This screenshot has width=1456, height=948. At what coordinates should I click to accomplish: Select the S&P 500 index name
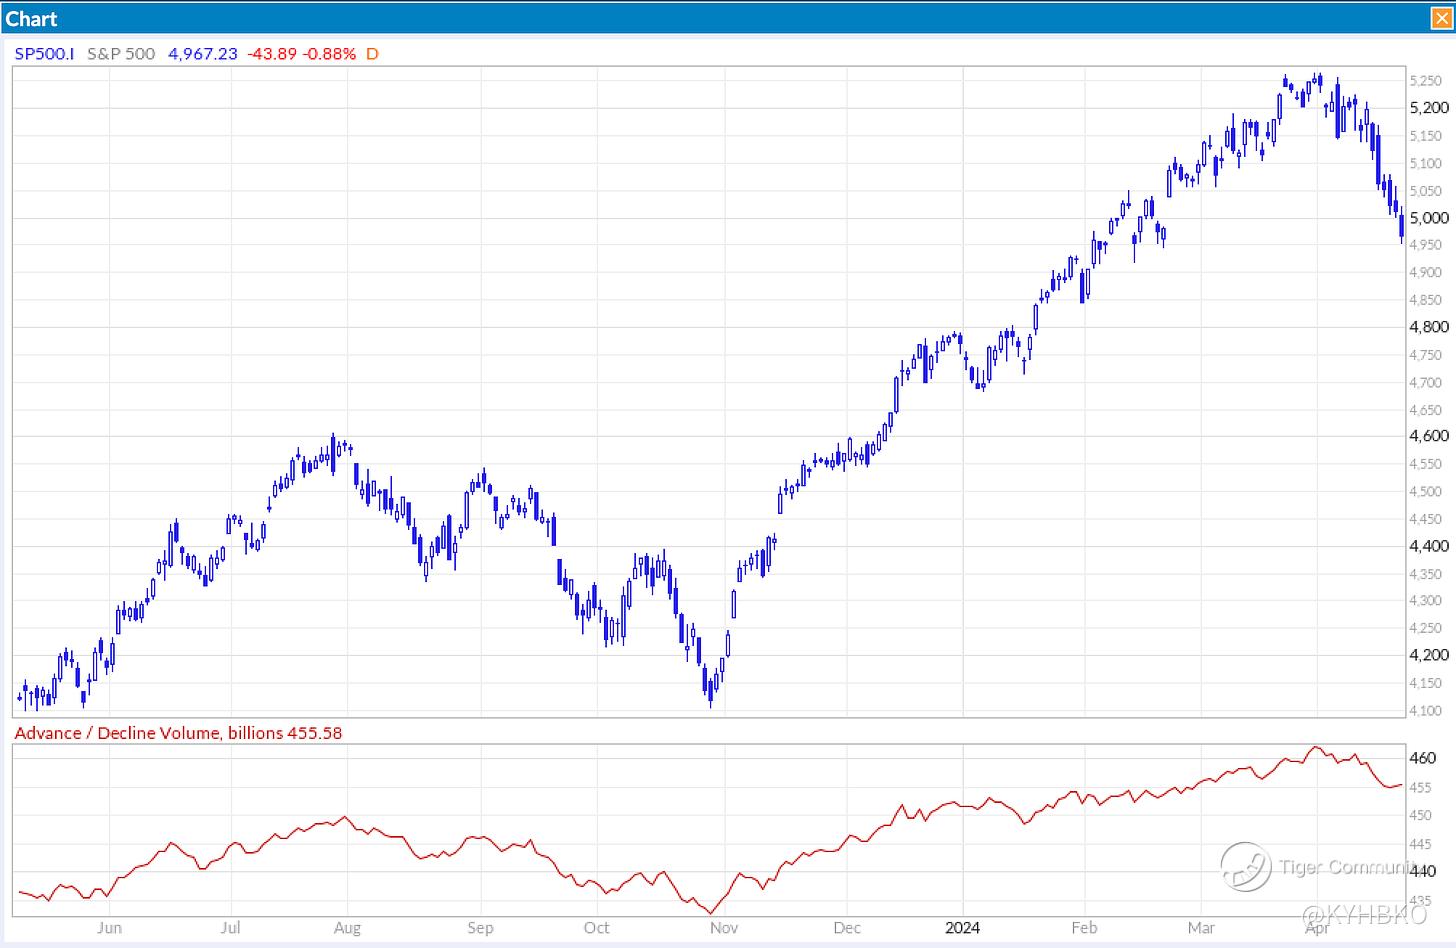click(x=121, y=54)
